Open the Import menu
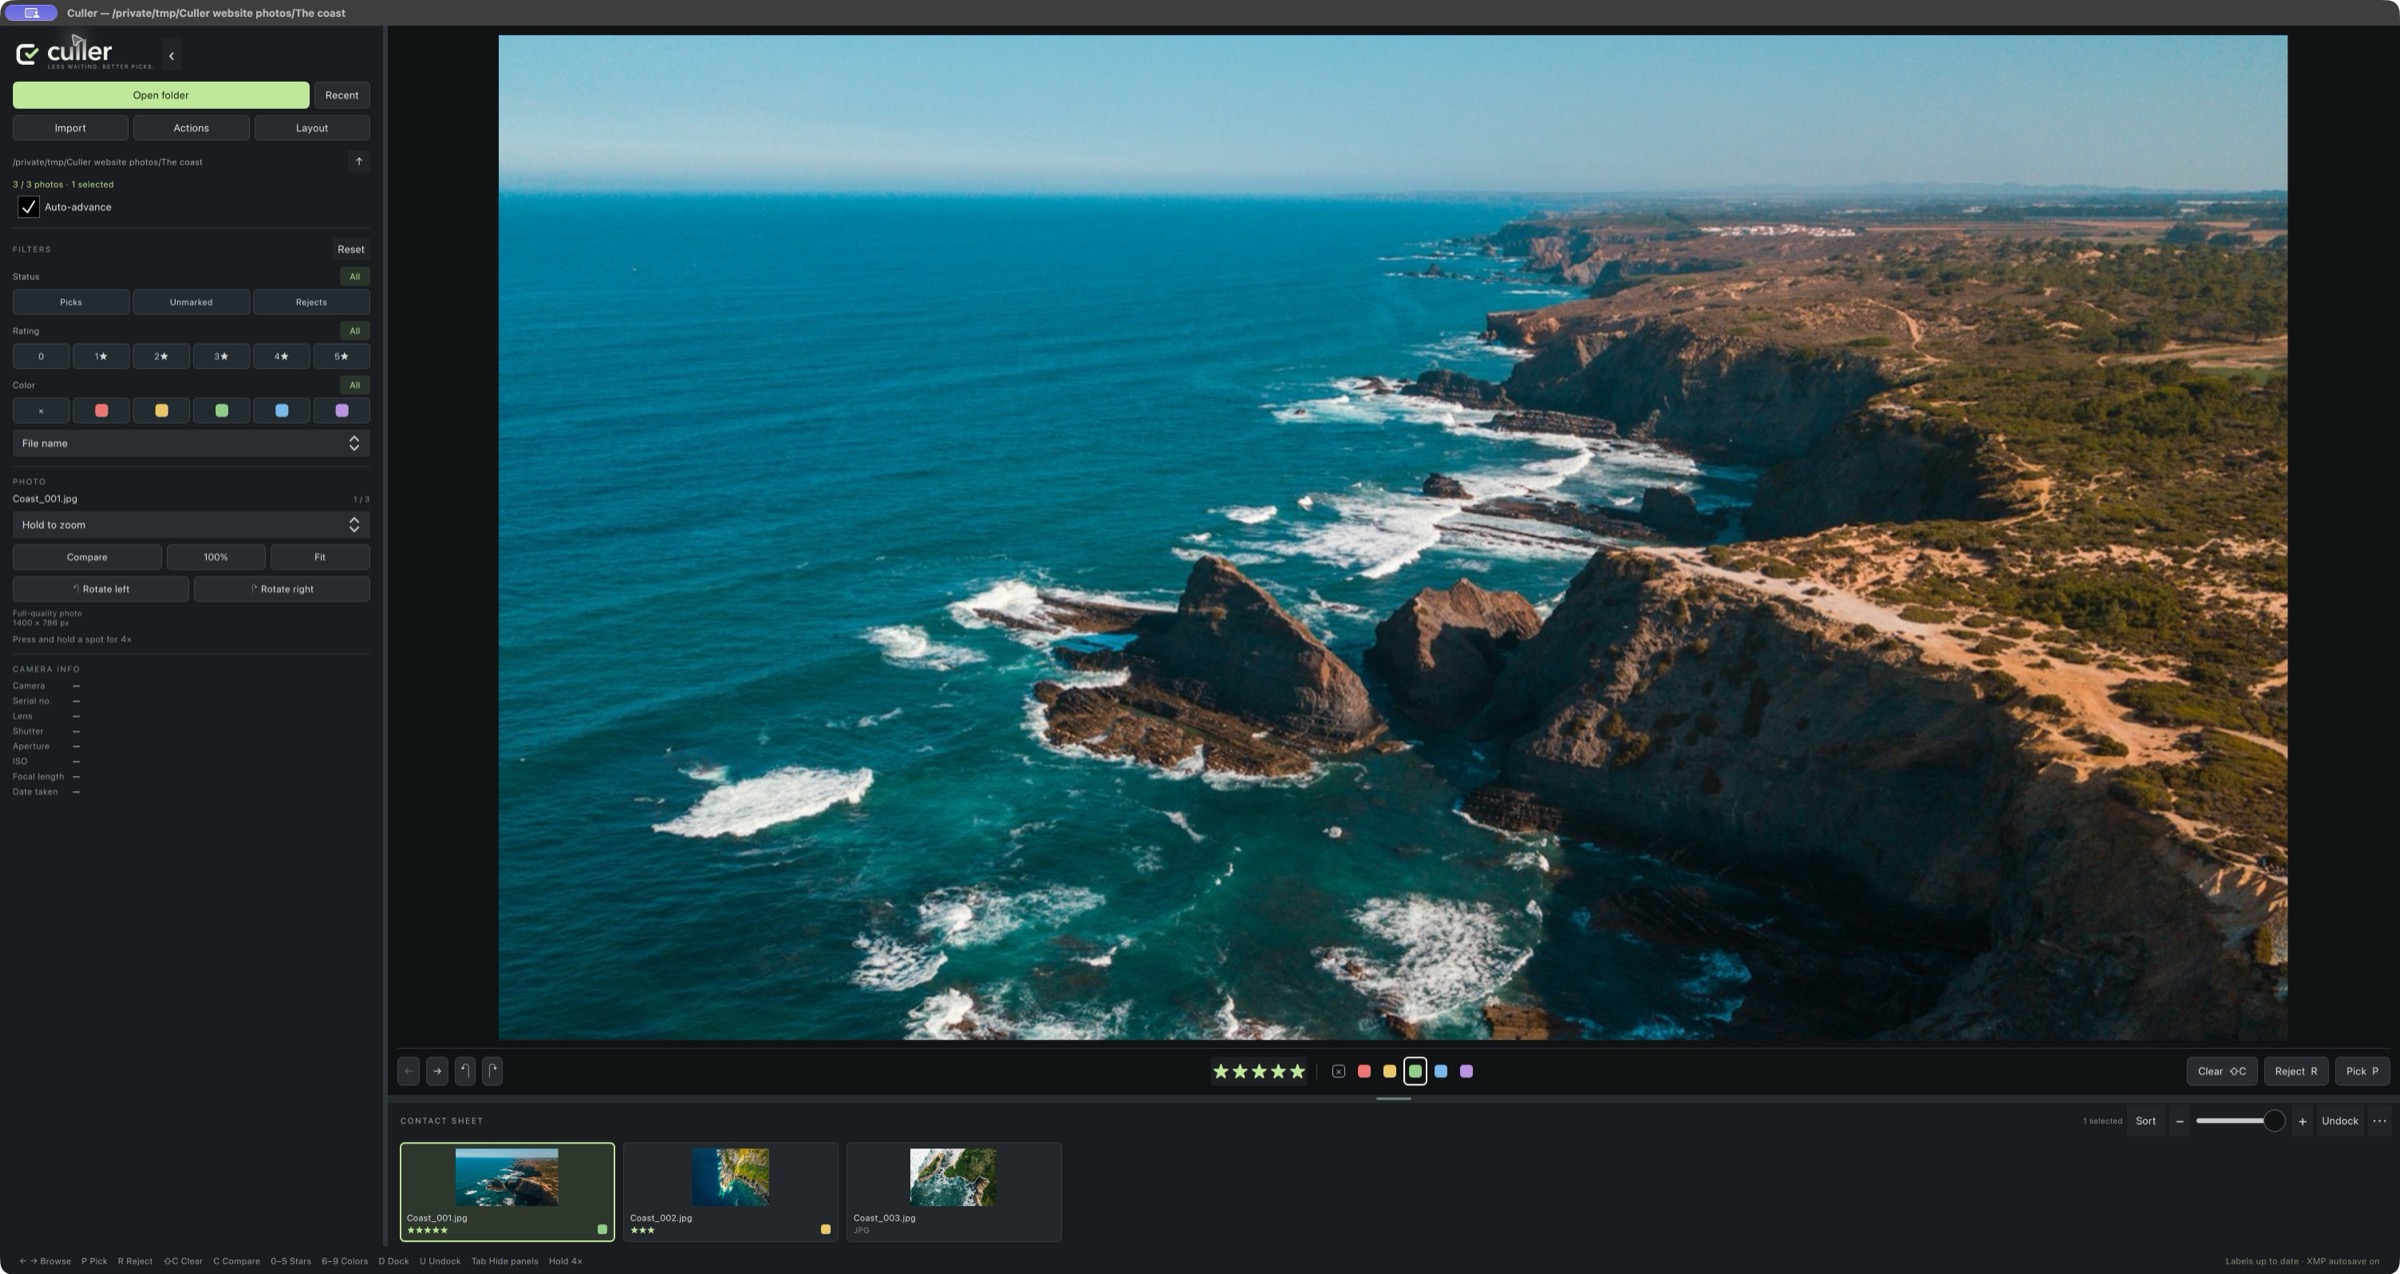This screenshot has width=2400, height=1274. tap(70, 128)
